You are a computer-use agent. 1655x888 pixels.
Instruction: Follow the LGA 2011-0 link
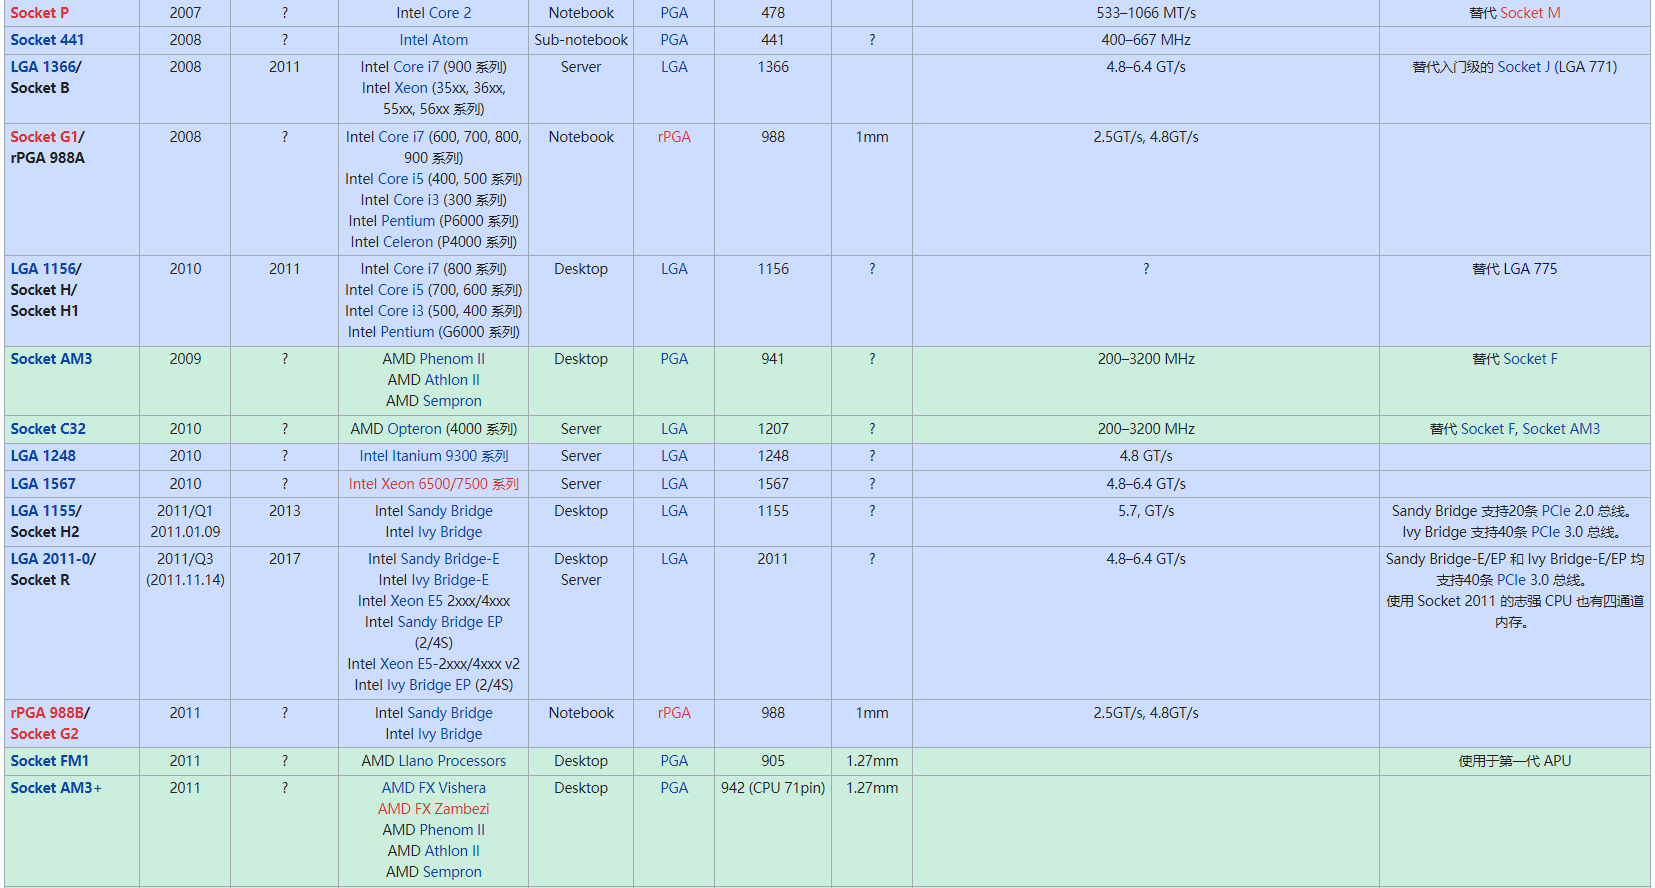point(51,559)
